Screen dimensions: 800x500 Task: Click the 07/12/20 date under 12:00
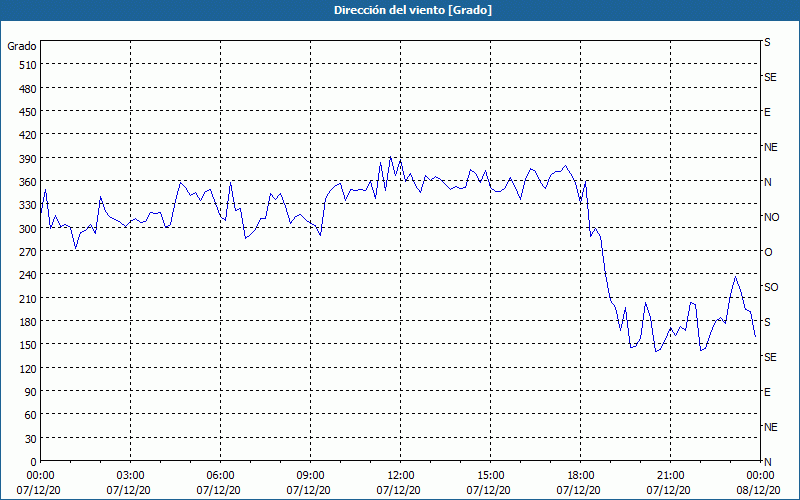pyautogui.click(x=398, y=490)
